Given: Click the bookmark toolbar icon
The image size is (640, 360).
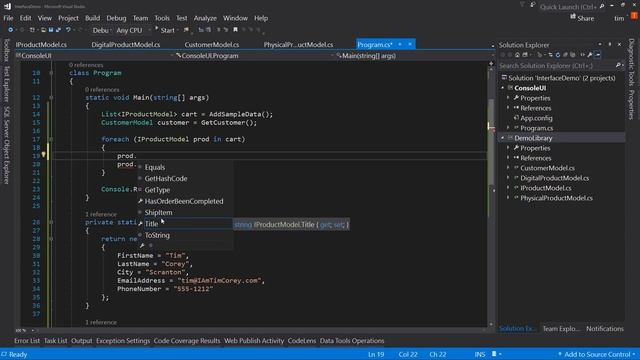Looking at the screenshot, I should coord(236,30).
